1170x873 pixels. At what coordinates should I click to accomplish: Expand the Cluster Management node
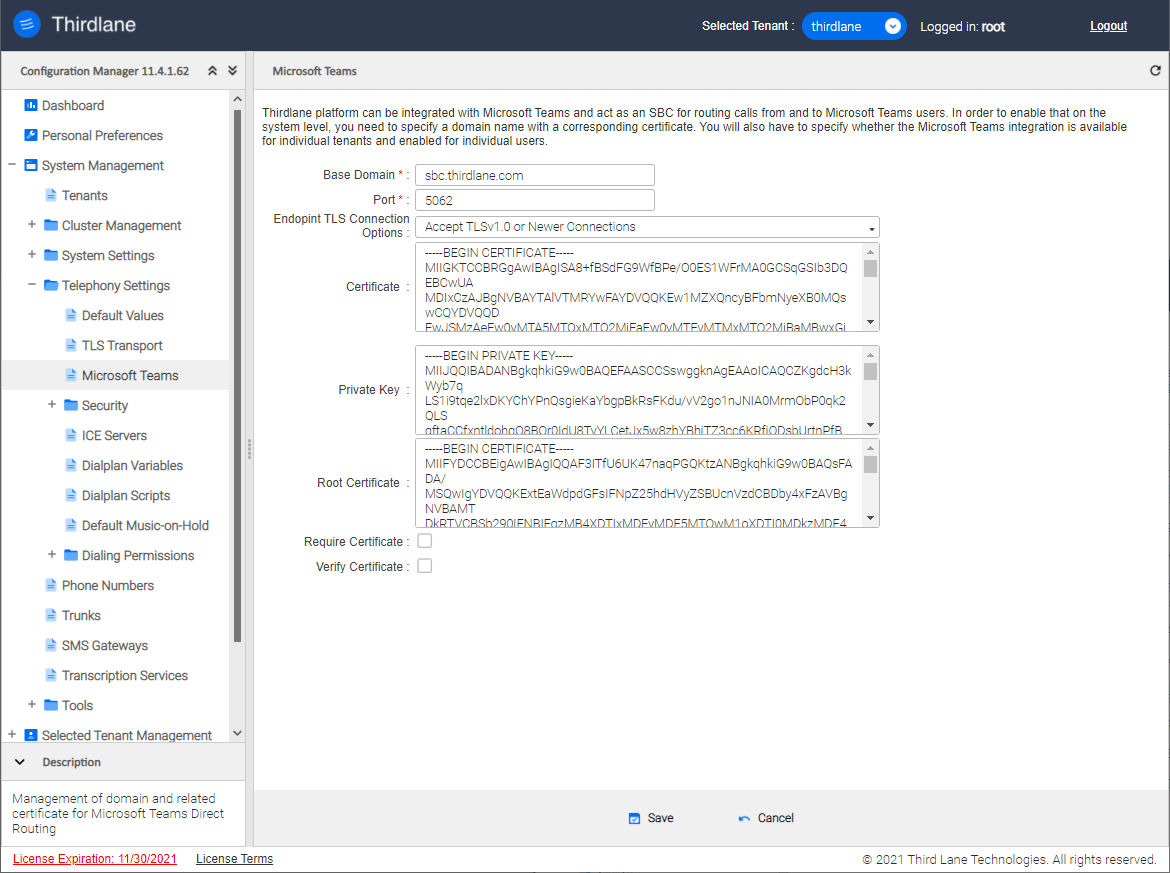[31, 224]
